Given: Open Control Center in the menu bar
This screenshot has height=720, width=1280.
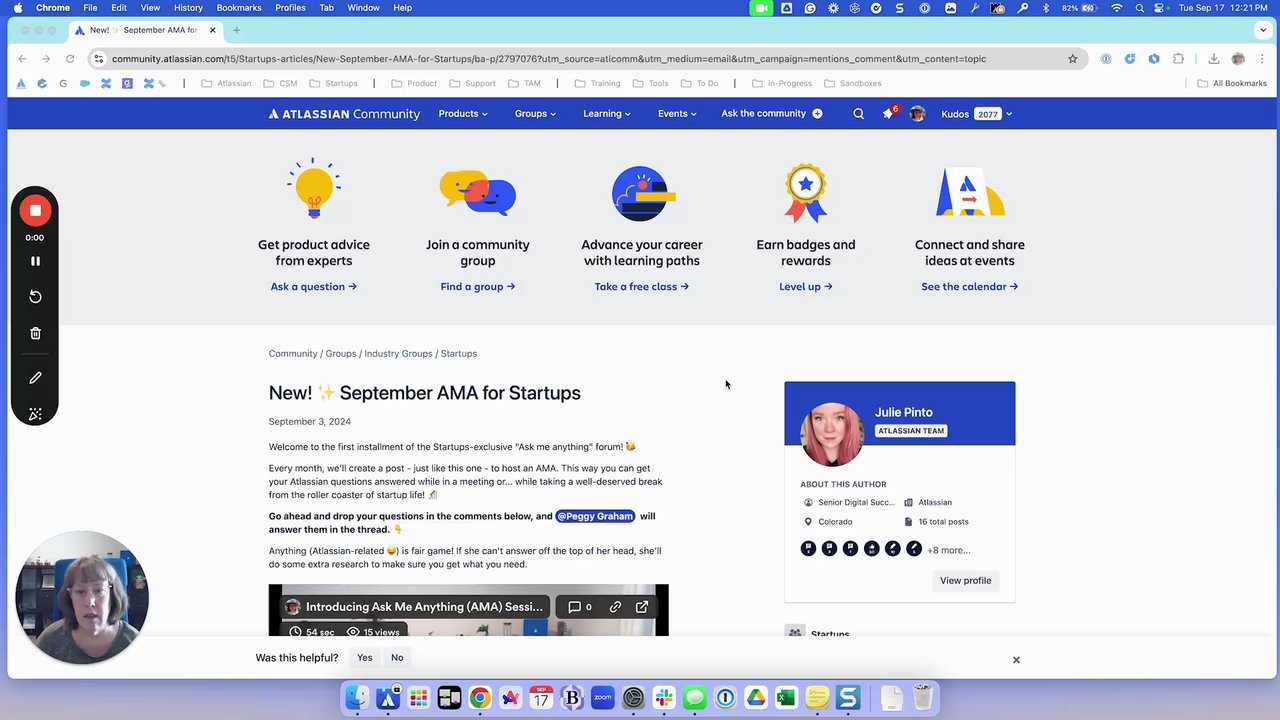Looking at the screenshot, I should [x=1161, y=8].
